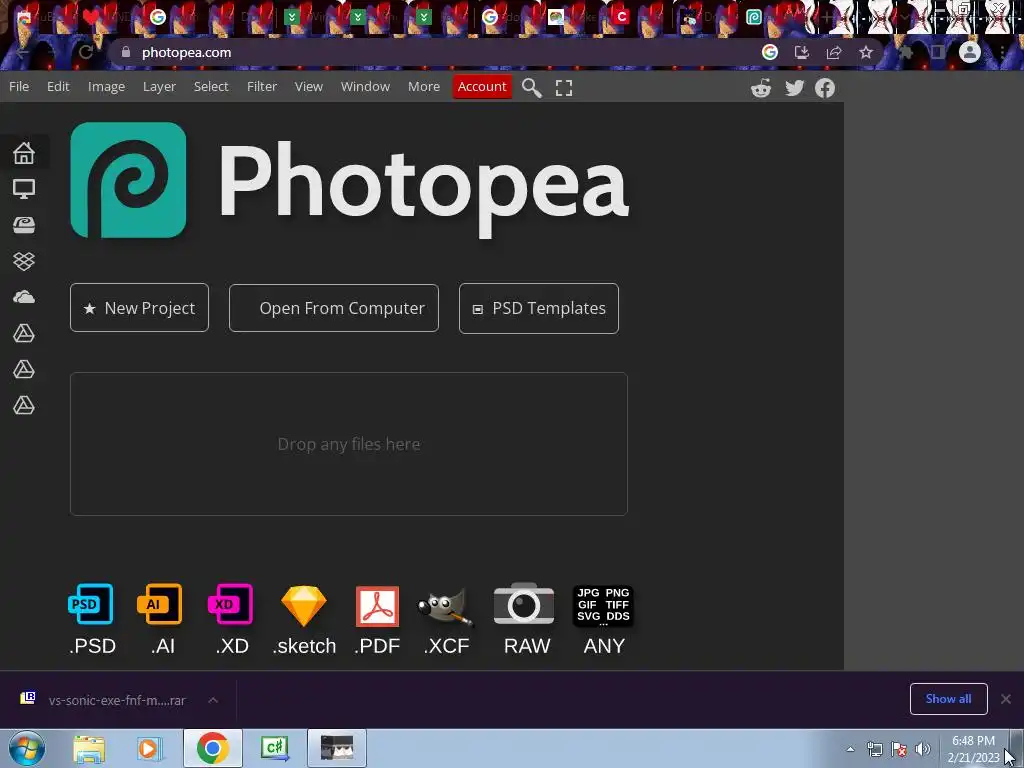
Task: Click Open From Computer button
Action: coord(334,308)
